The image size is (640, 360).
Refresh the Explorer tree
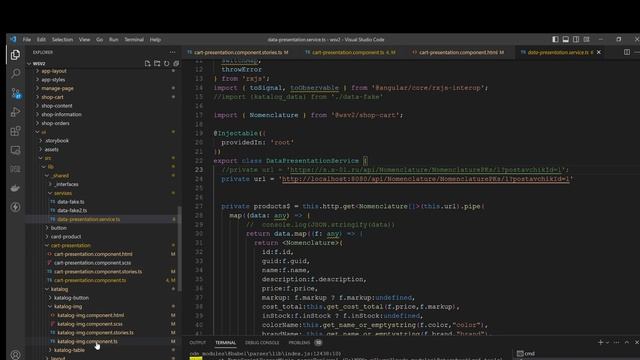coord(167,63)
